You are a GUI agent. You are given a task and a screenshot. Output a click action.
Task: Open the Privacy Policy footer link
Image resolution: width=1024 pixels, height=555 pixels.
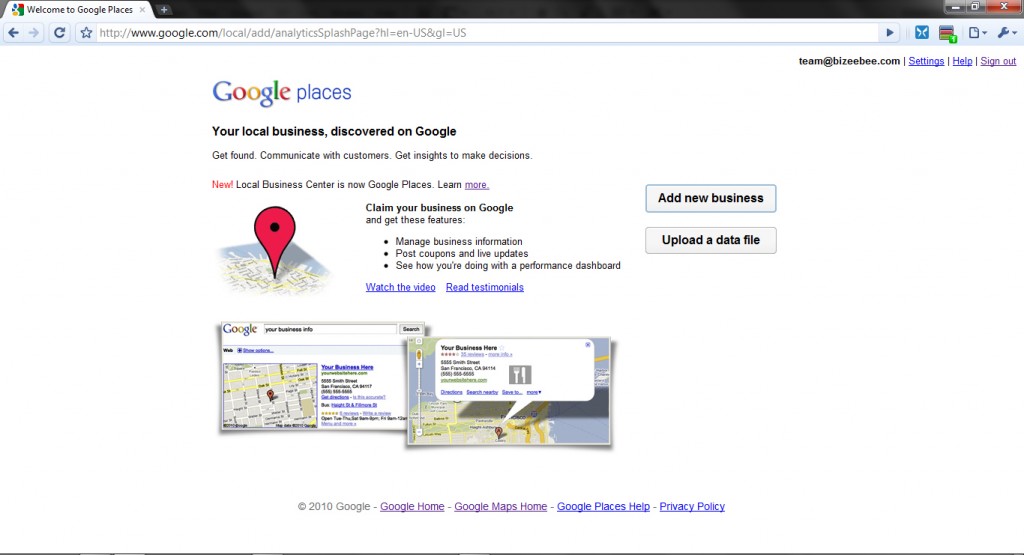pyautogui.click(x=692, y=507)
